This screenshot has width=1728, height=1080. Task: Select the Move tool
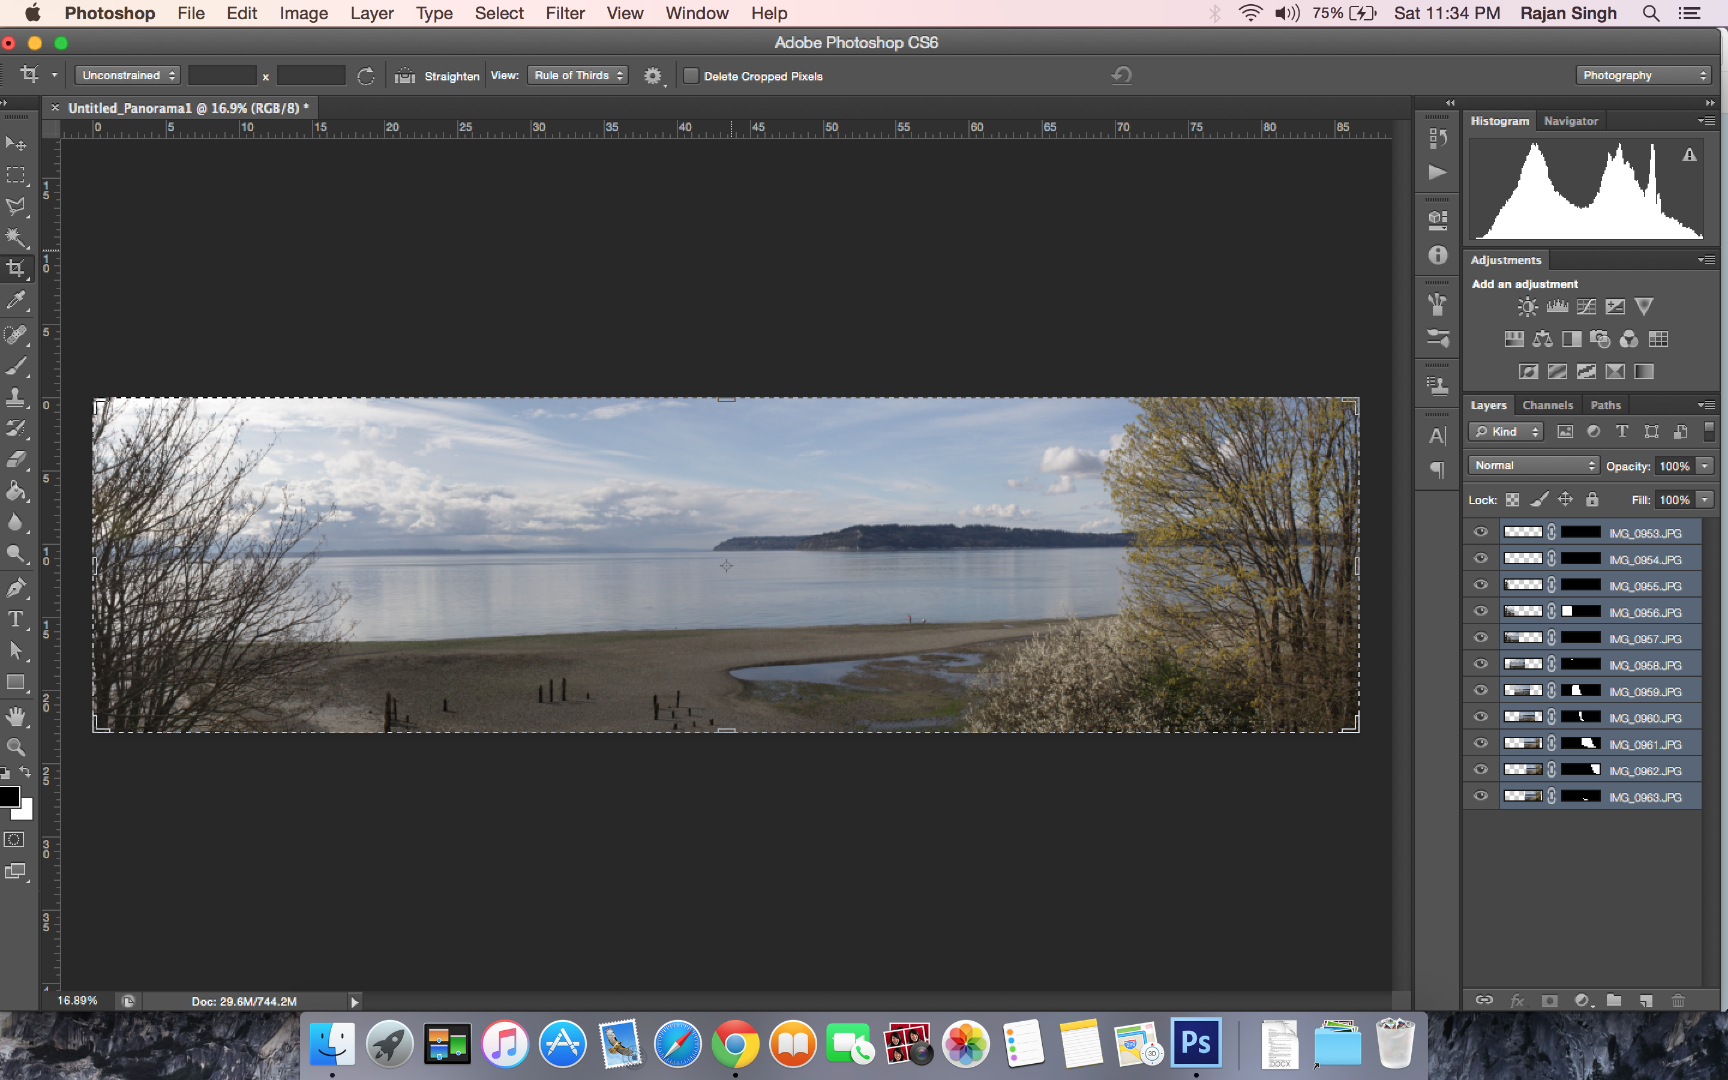[16, 144]
